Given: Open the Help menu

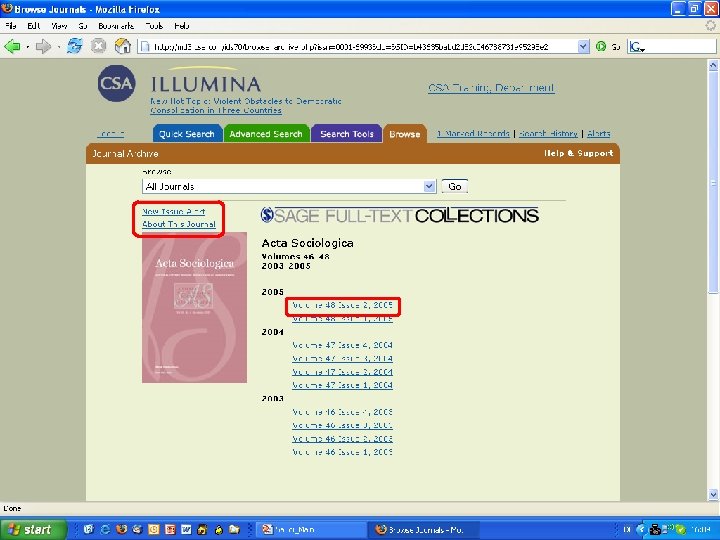Looking at the screenshot, I should [182, 26].
